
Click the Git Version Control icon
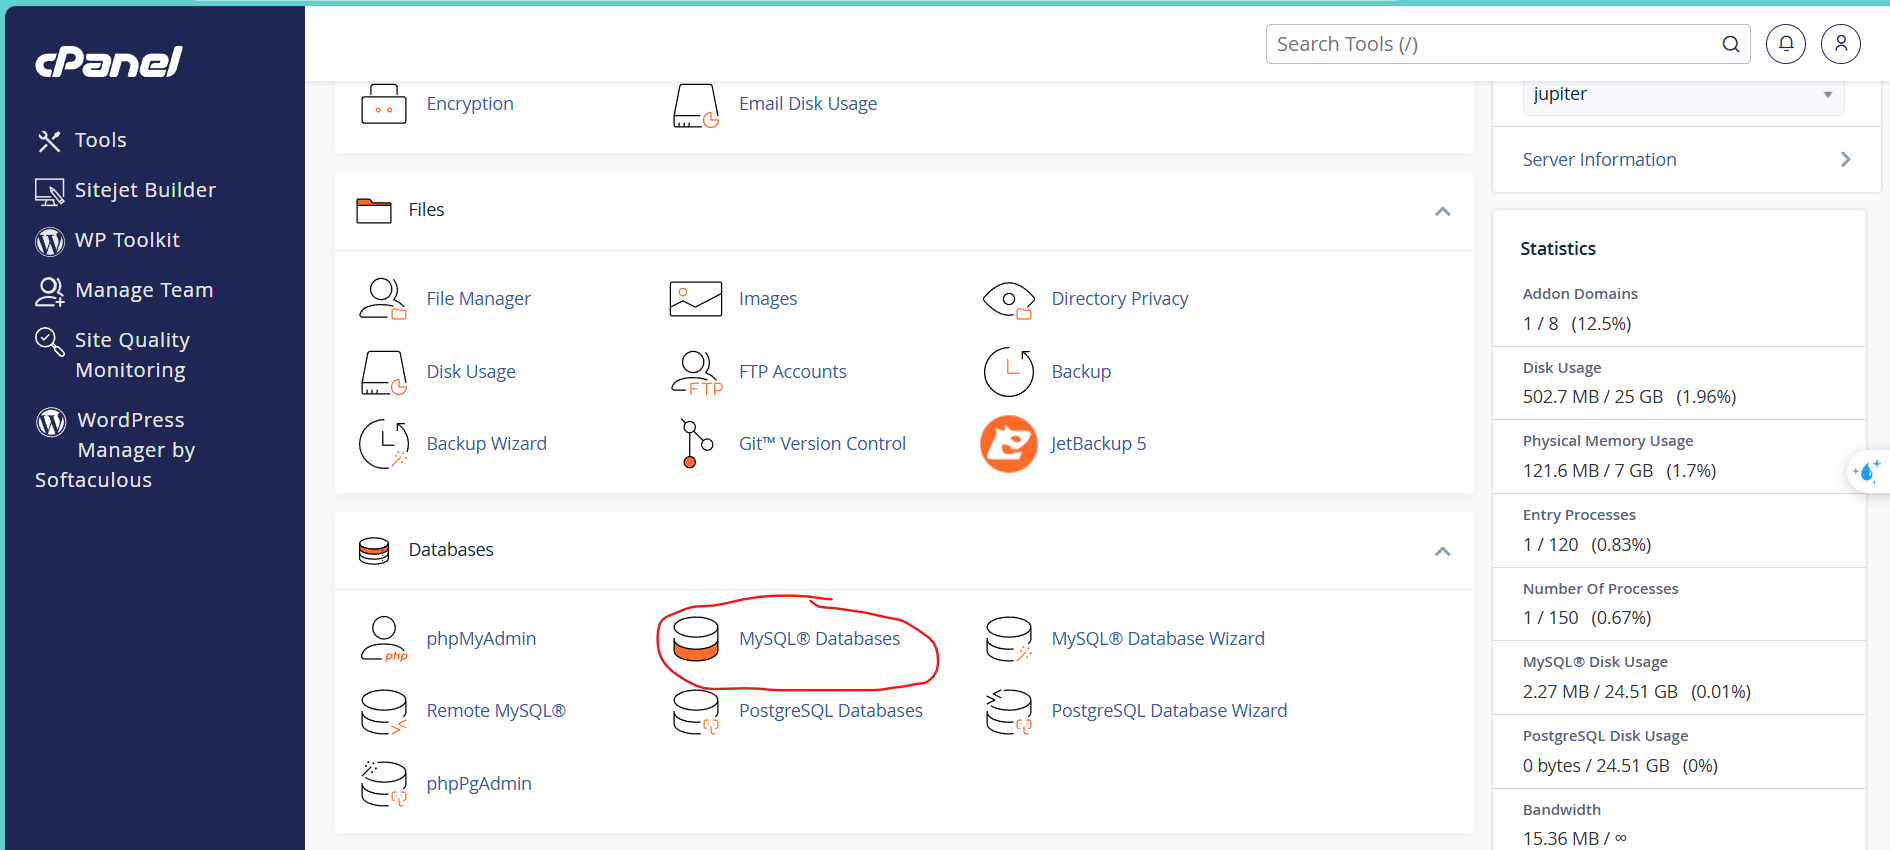696,444
